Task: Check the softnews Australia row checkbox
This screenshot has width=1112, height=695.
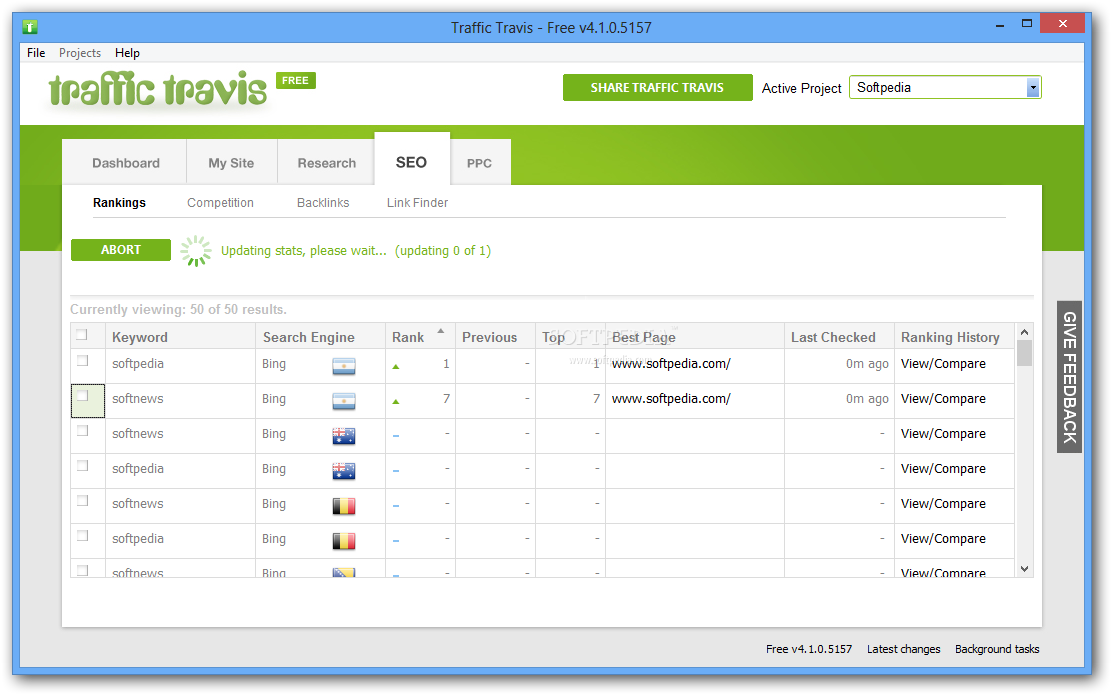Action: click(x=83, y=430)
